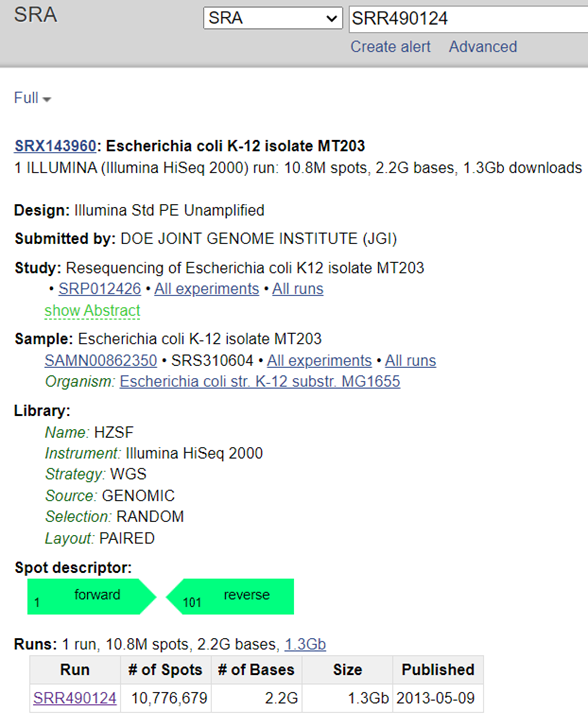Select the Selection value RANDOM
Image resolution: width=588 pixels, height=728 pixels.
(x=150, y=517)
